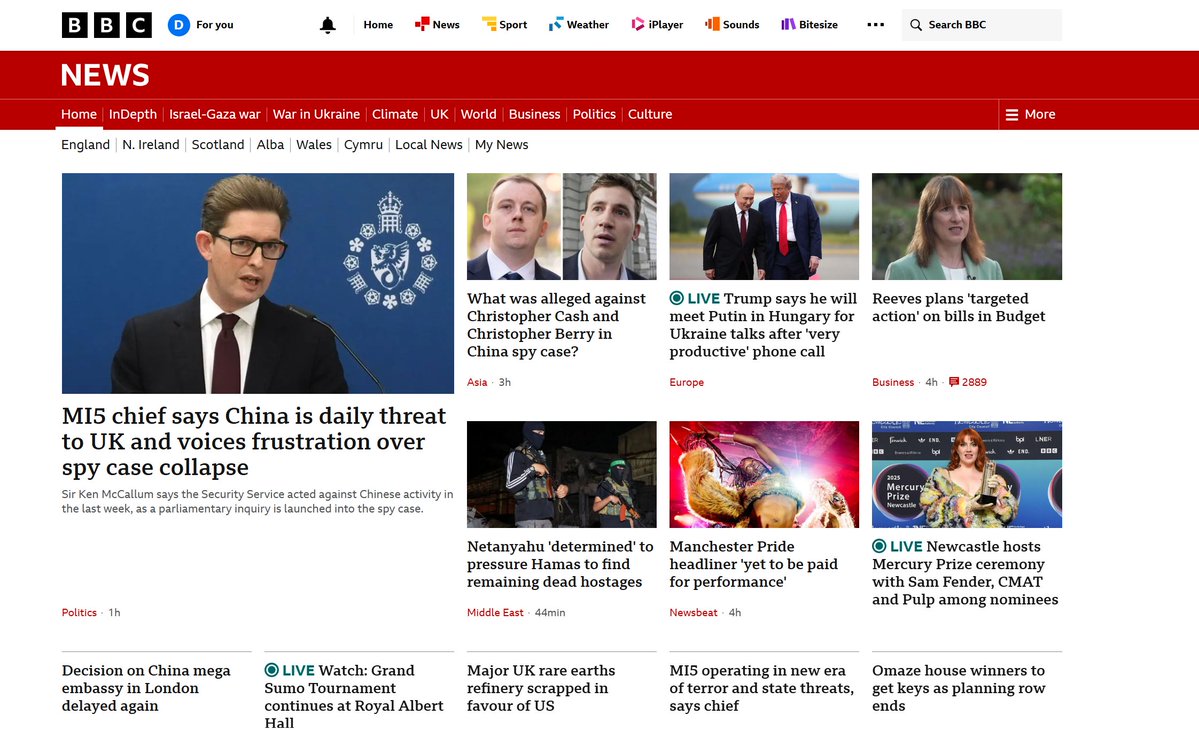Click the Asia tag under the spy case story
Screen dimensions: 1199x730
coord(477,382)
